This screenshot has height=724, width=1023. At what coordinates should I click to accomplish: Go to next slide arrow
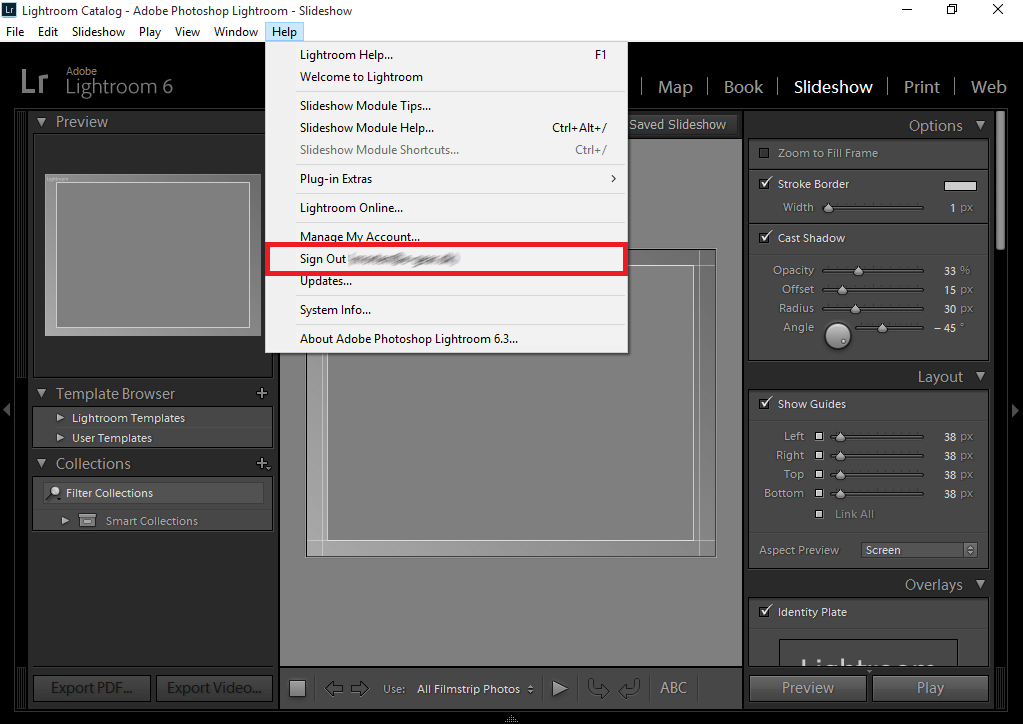[x=360, y=688]
